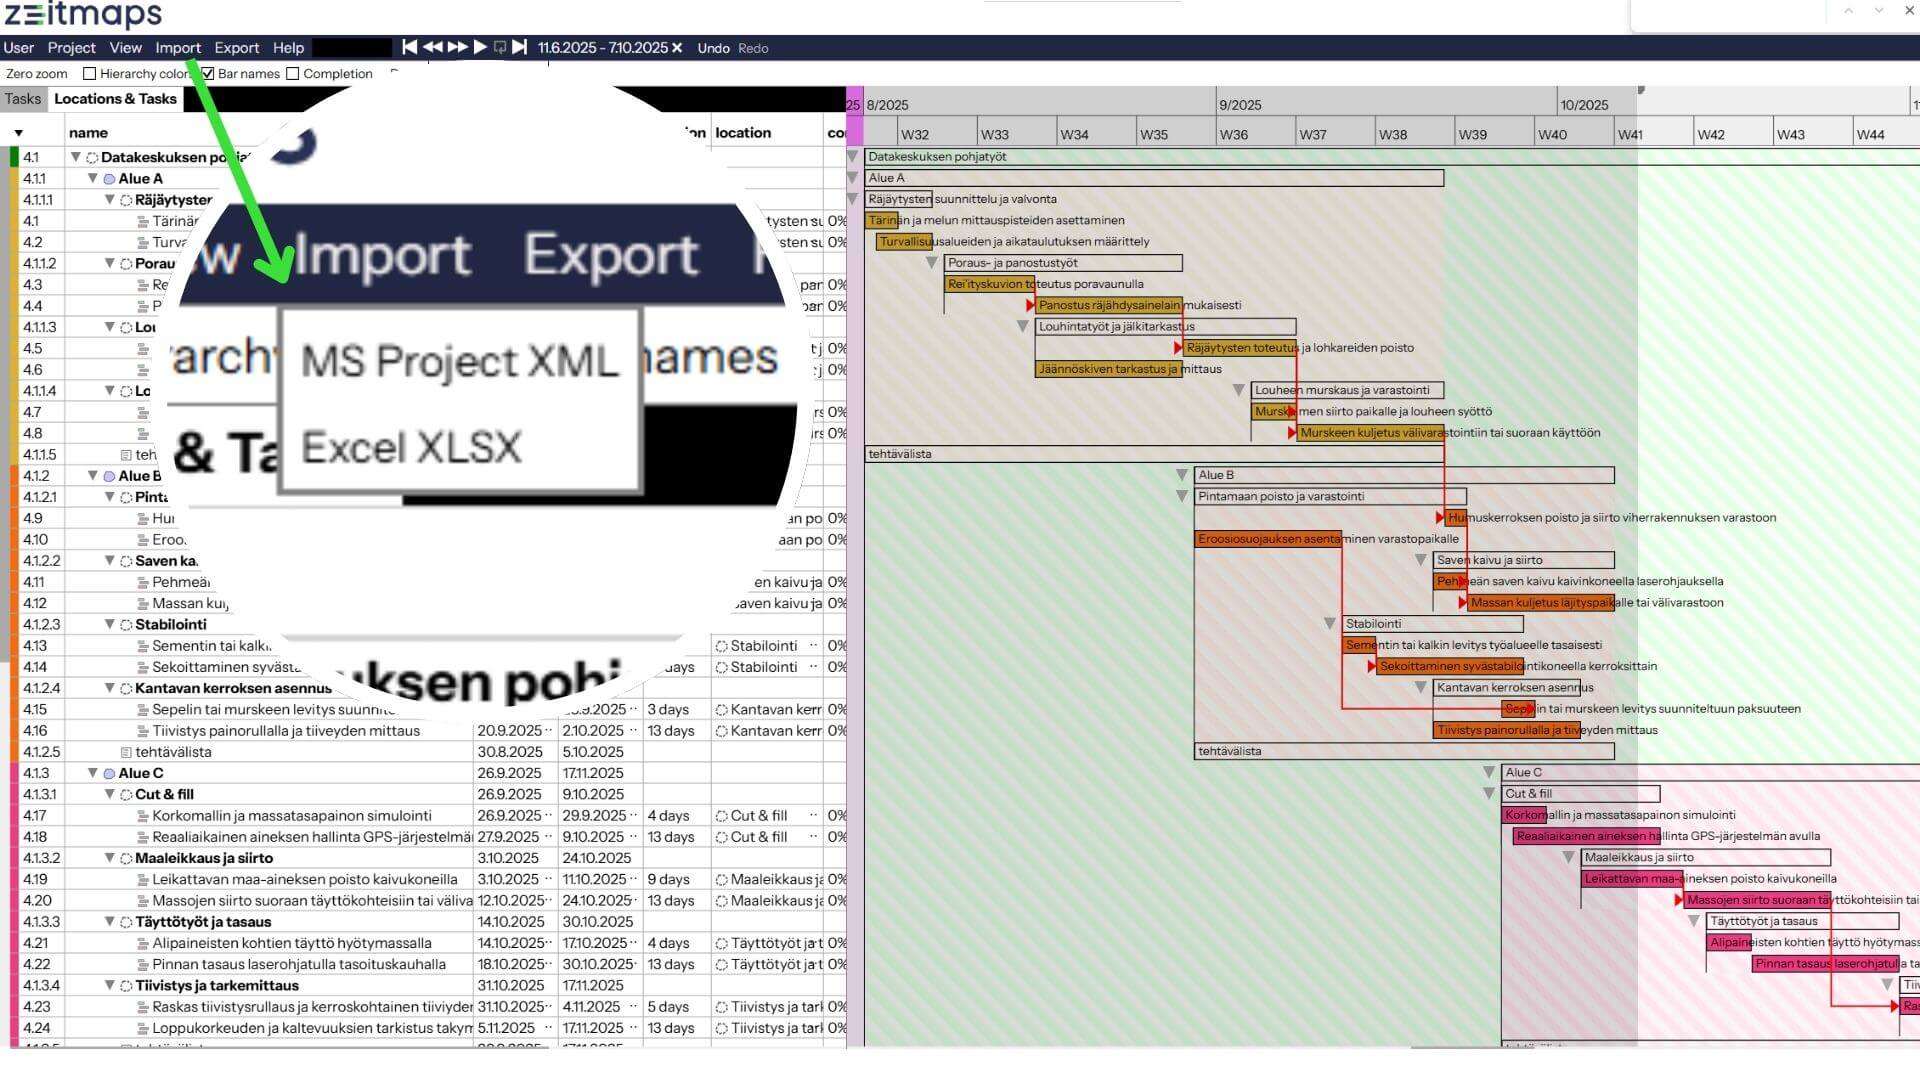Image resolution: width=1920 pixels, height=1080 pixels.
Task: Click list icon of tehtävälista row 4.1.2.5
Action: tap(126, 752)
